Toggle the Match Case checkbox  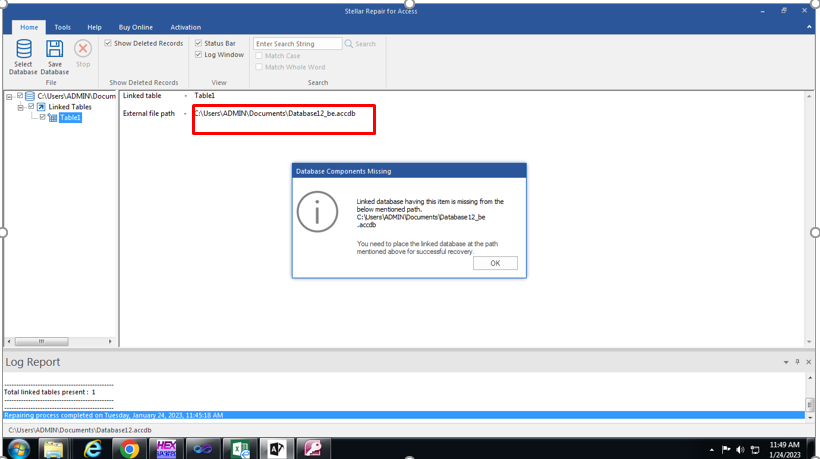pos(258,55)
